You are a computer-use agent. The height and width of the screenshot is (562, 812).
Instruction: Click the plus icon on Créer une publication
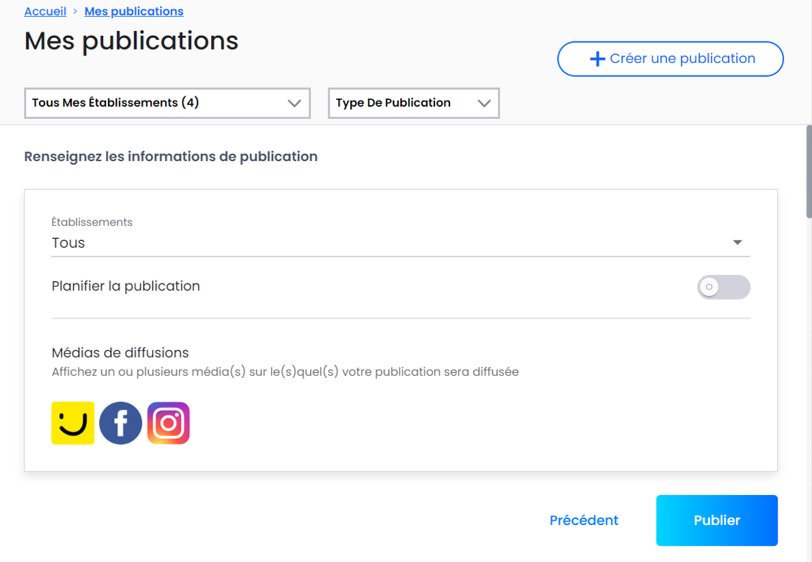pyautogui.click(x=597, y=59)
